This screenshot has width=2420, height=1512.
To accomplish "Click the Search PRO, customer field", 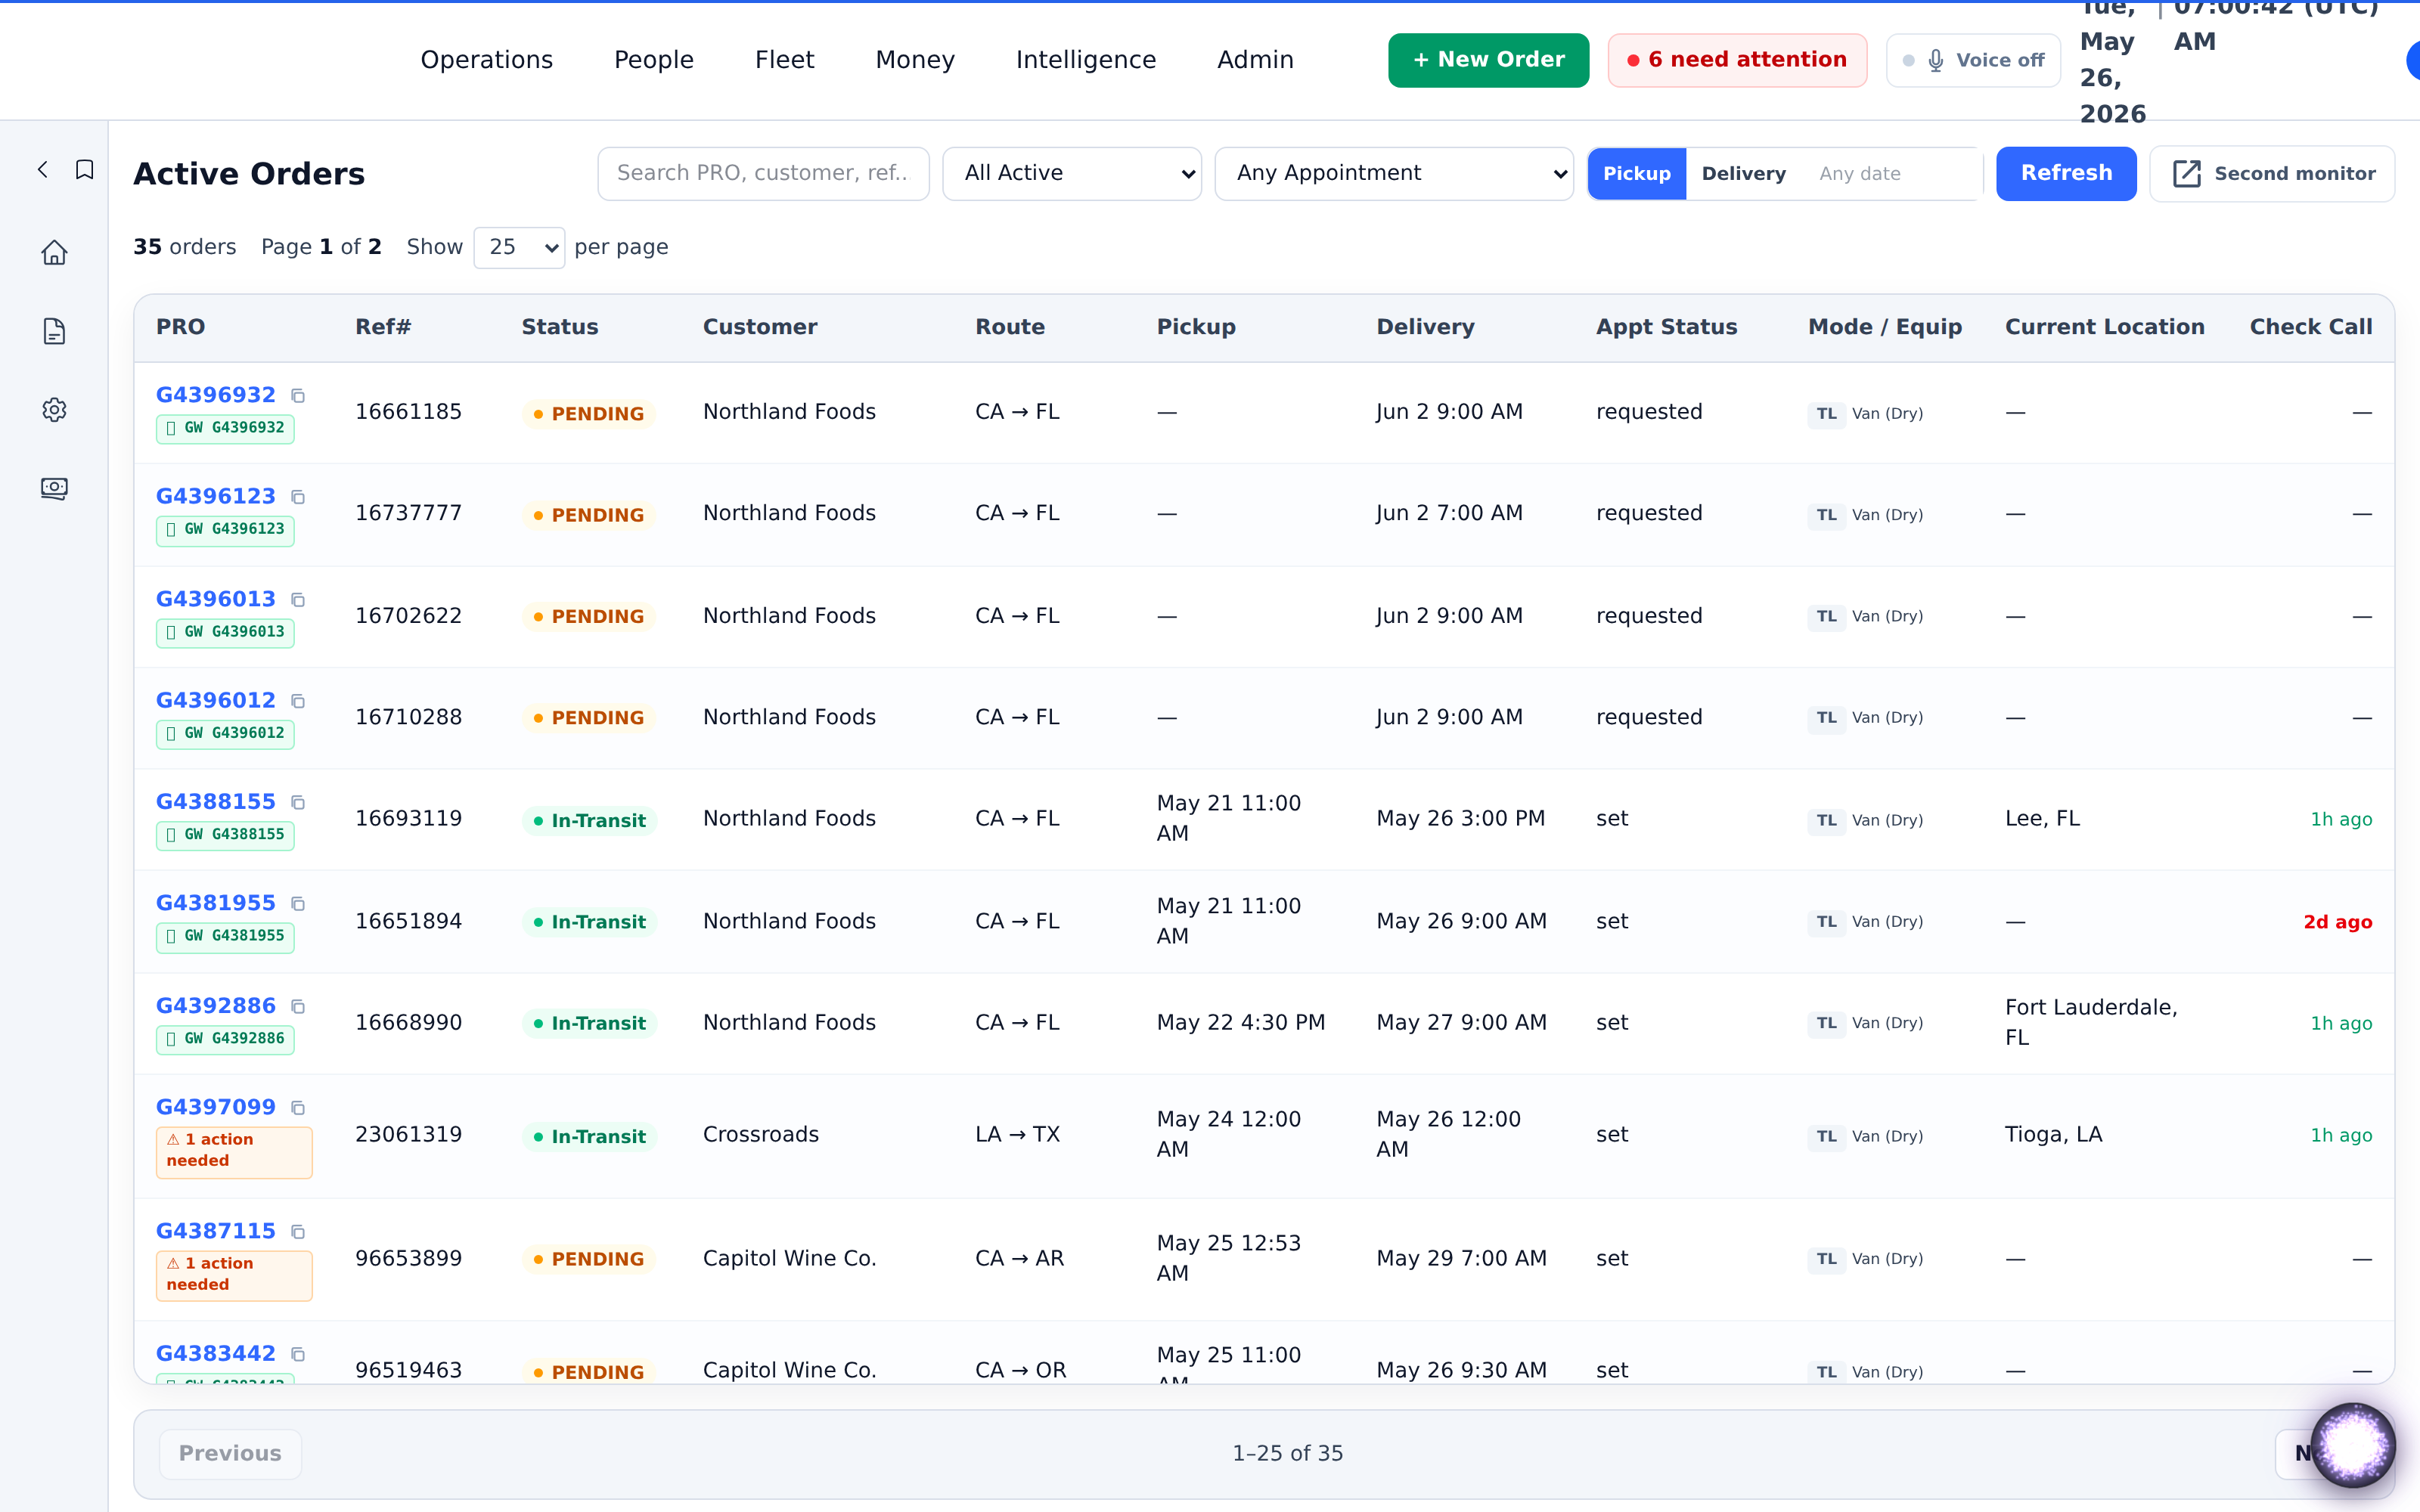I will tap(763, 173).
